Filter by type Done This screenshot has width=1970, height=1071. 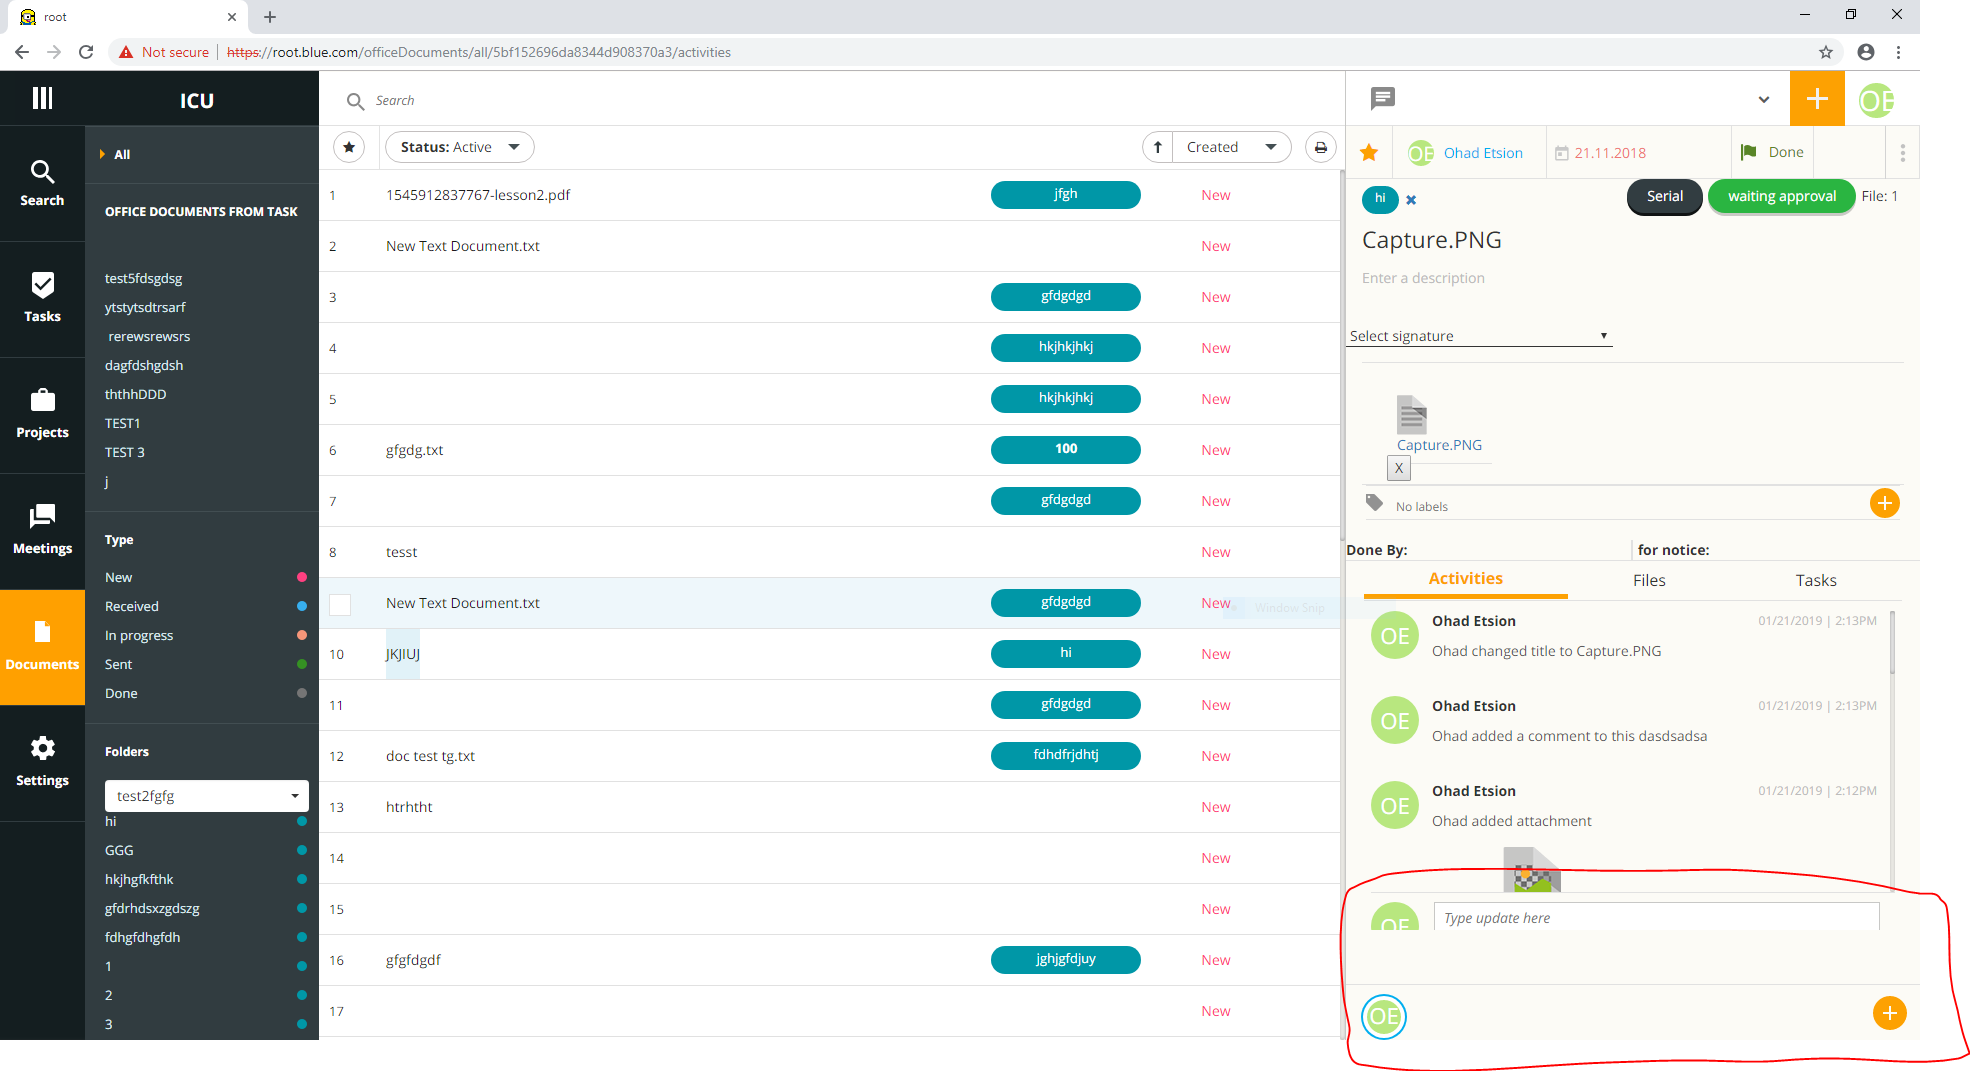121,694
